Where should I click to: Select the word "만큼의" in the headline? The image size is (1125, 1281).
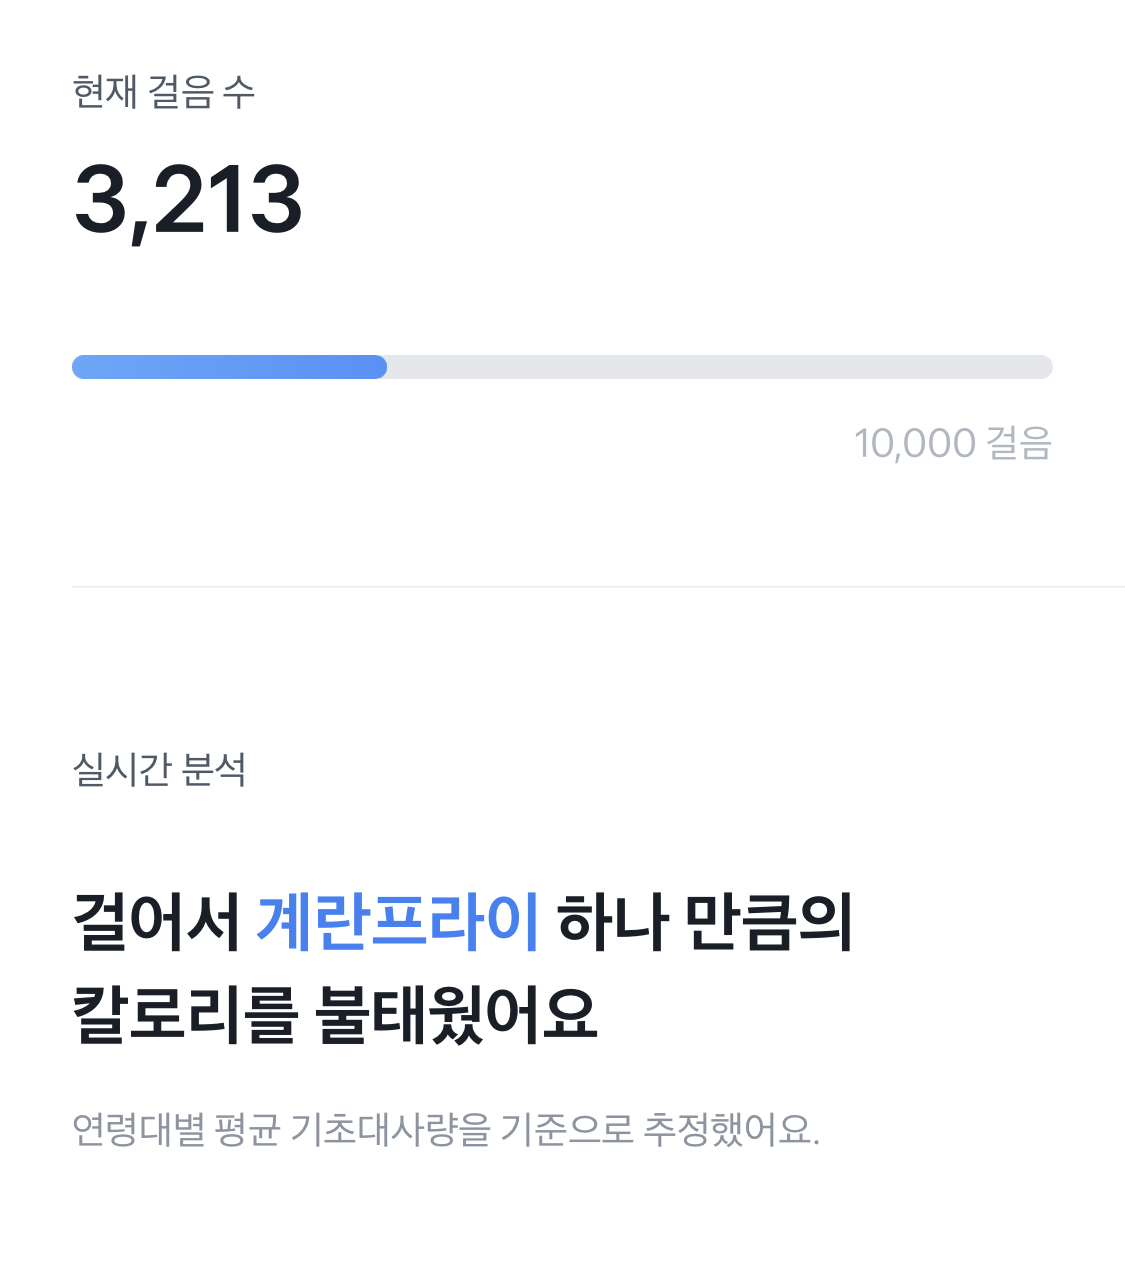pyautogui.click(x=768, y=921)
